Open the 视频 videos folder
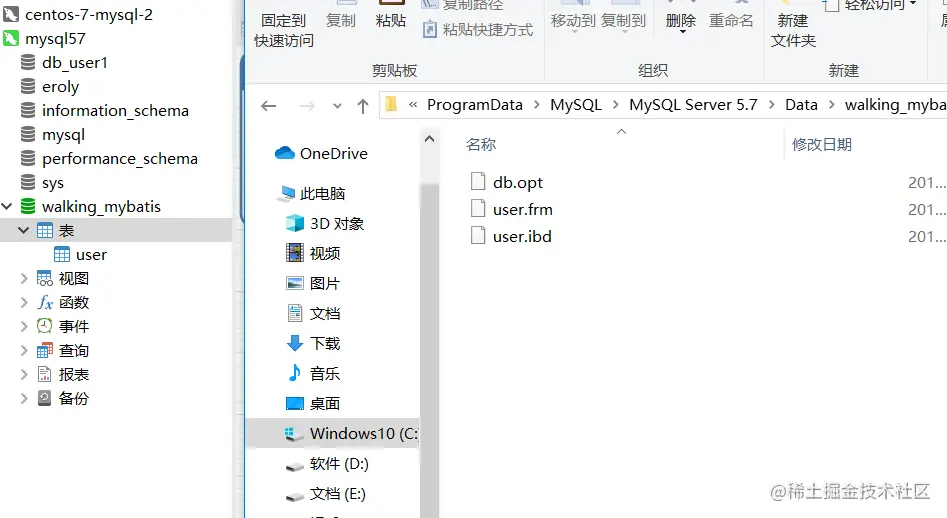This screenshot has width=947, height=518. 325,253
